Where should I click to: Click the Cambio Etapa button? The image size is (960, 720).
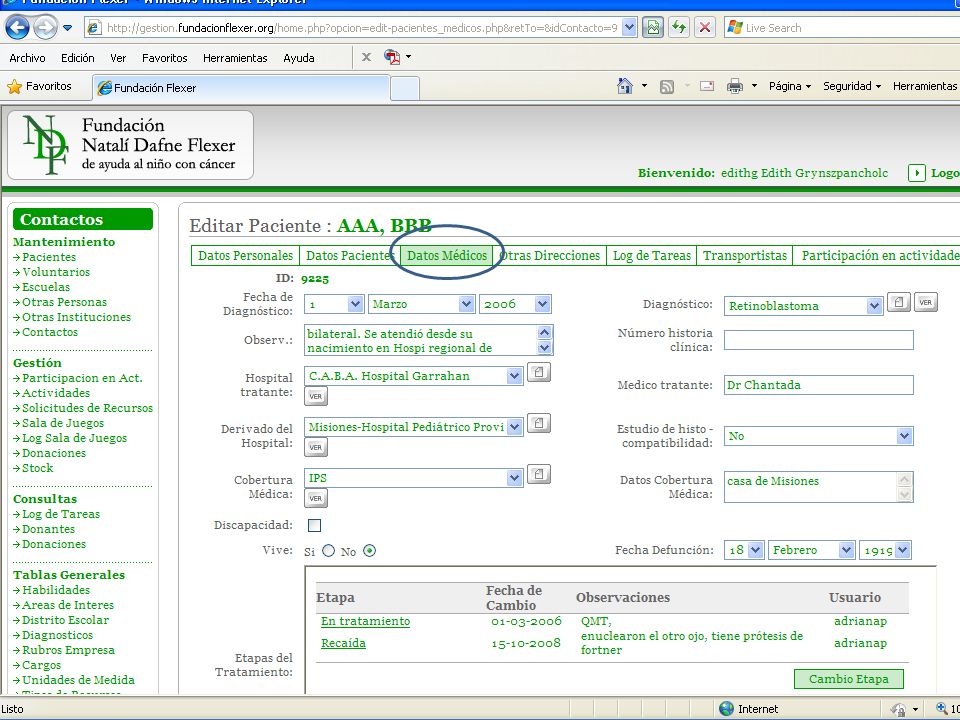click(x=849, y=679)
